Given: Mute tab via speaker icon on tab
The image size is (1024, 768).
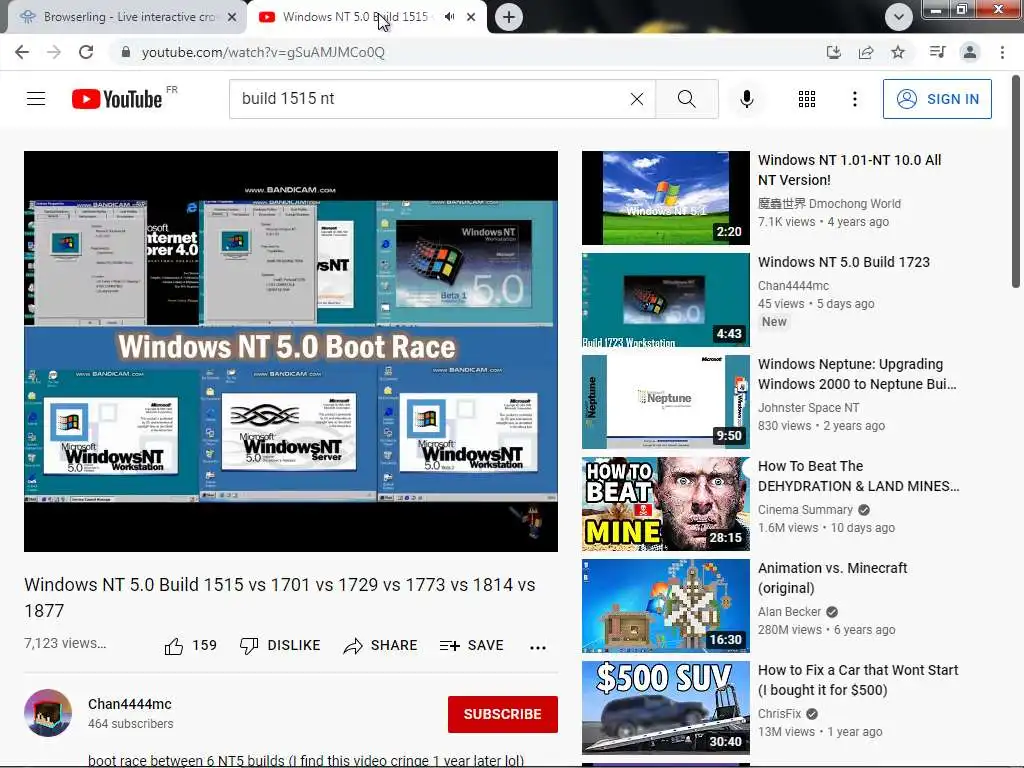Looking at the screenshot, I should [449, 17].
